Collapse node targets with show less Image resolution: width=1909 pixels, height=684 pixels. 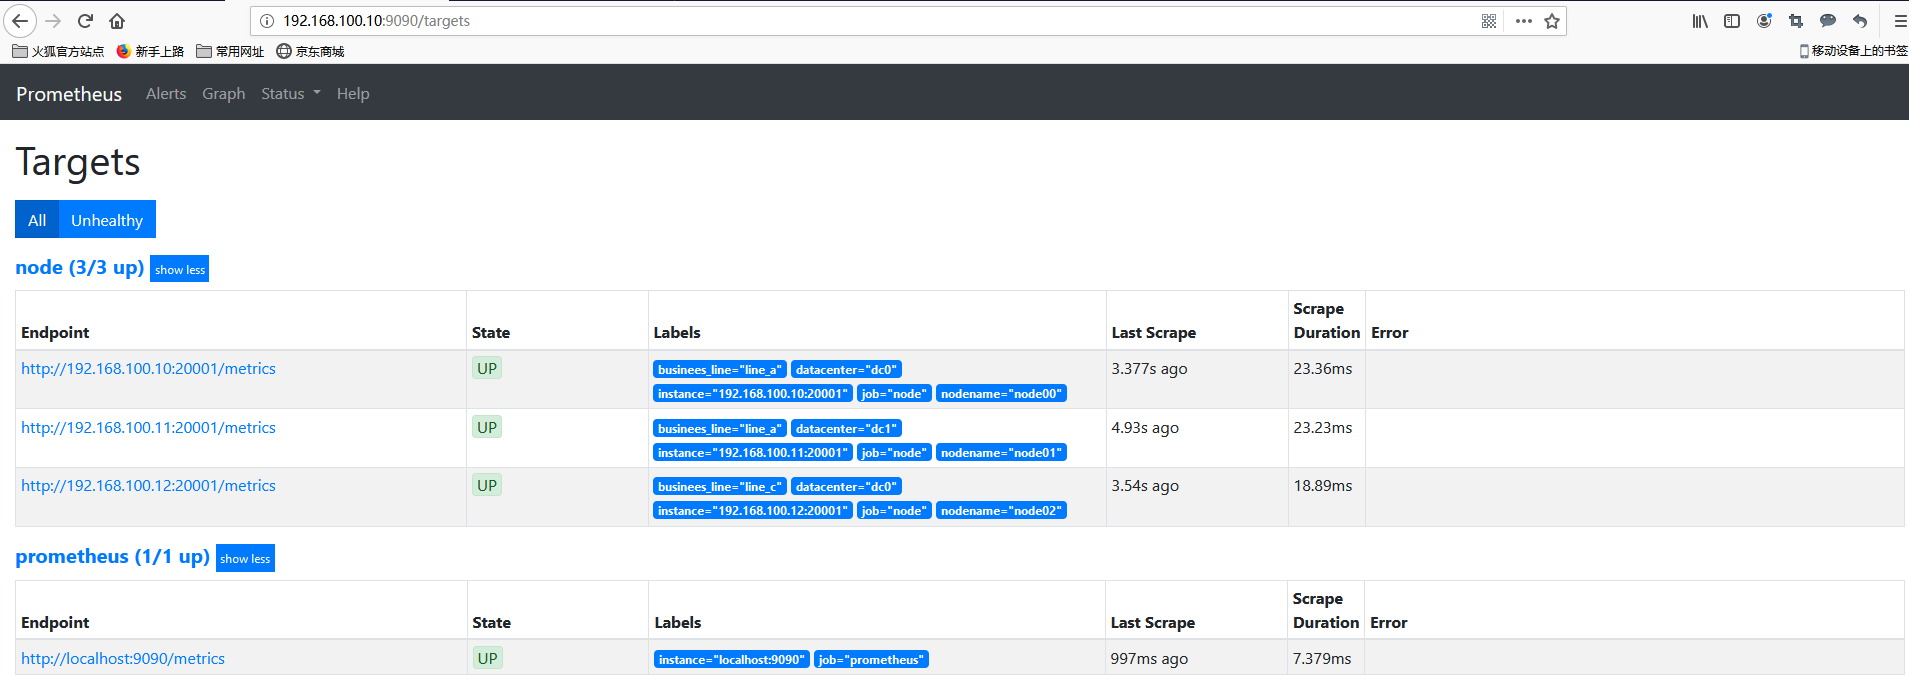(180, 270)
